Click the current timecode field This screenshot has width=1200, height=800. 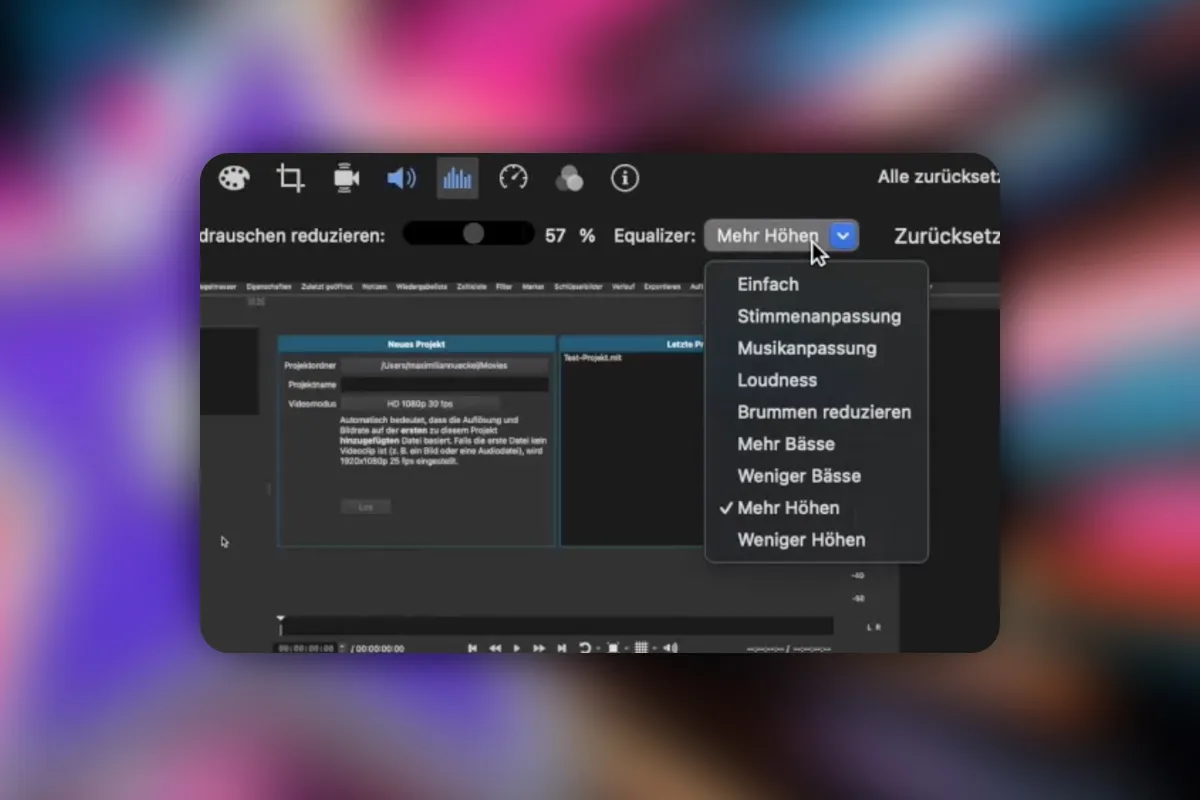306,649
